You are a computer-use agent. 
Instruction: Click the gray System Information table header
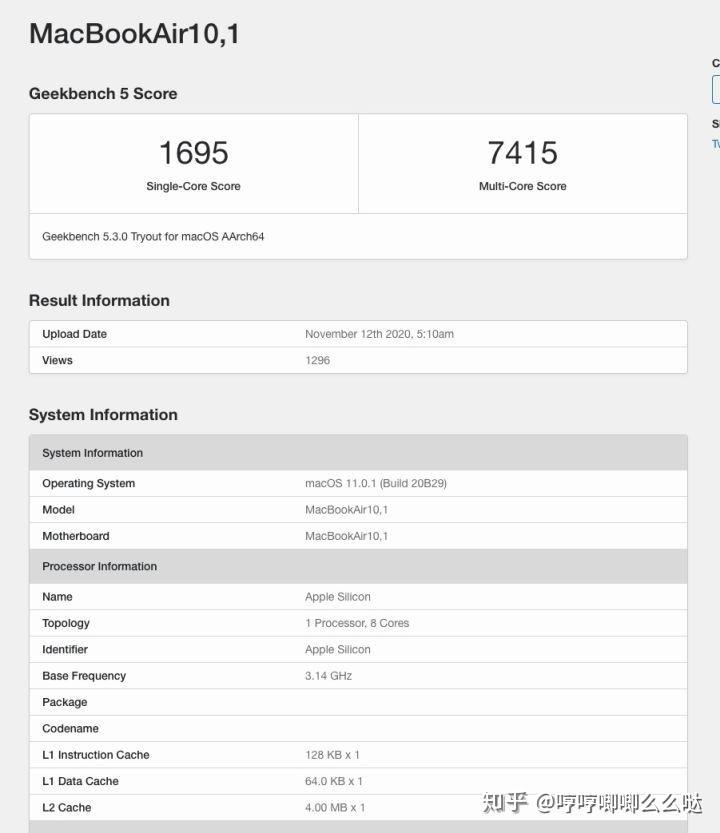[358, 453]
